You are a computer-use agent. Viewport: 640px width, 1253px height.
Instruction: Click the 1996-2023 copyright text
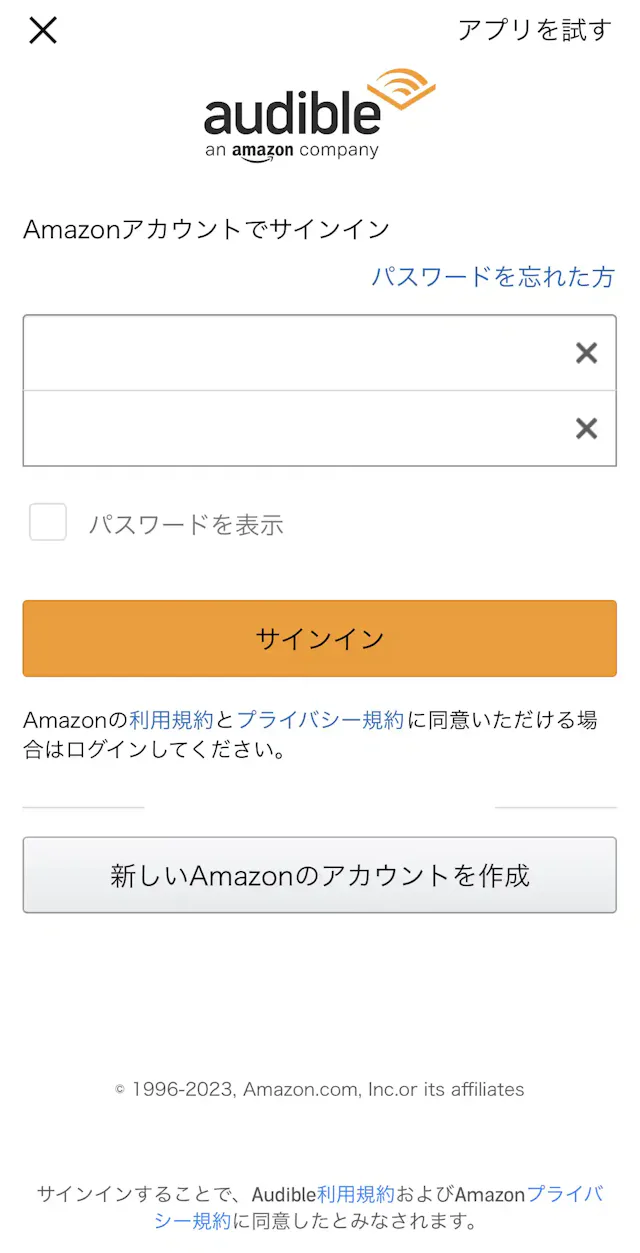[319, 1089]
